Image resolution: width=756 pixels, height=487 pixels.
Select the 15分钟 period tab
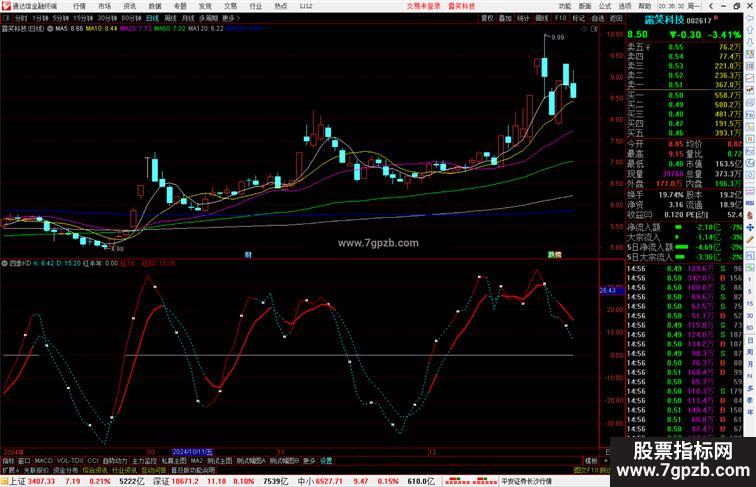pyautogui.click(x=83, y=18)
